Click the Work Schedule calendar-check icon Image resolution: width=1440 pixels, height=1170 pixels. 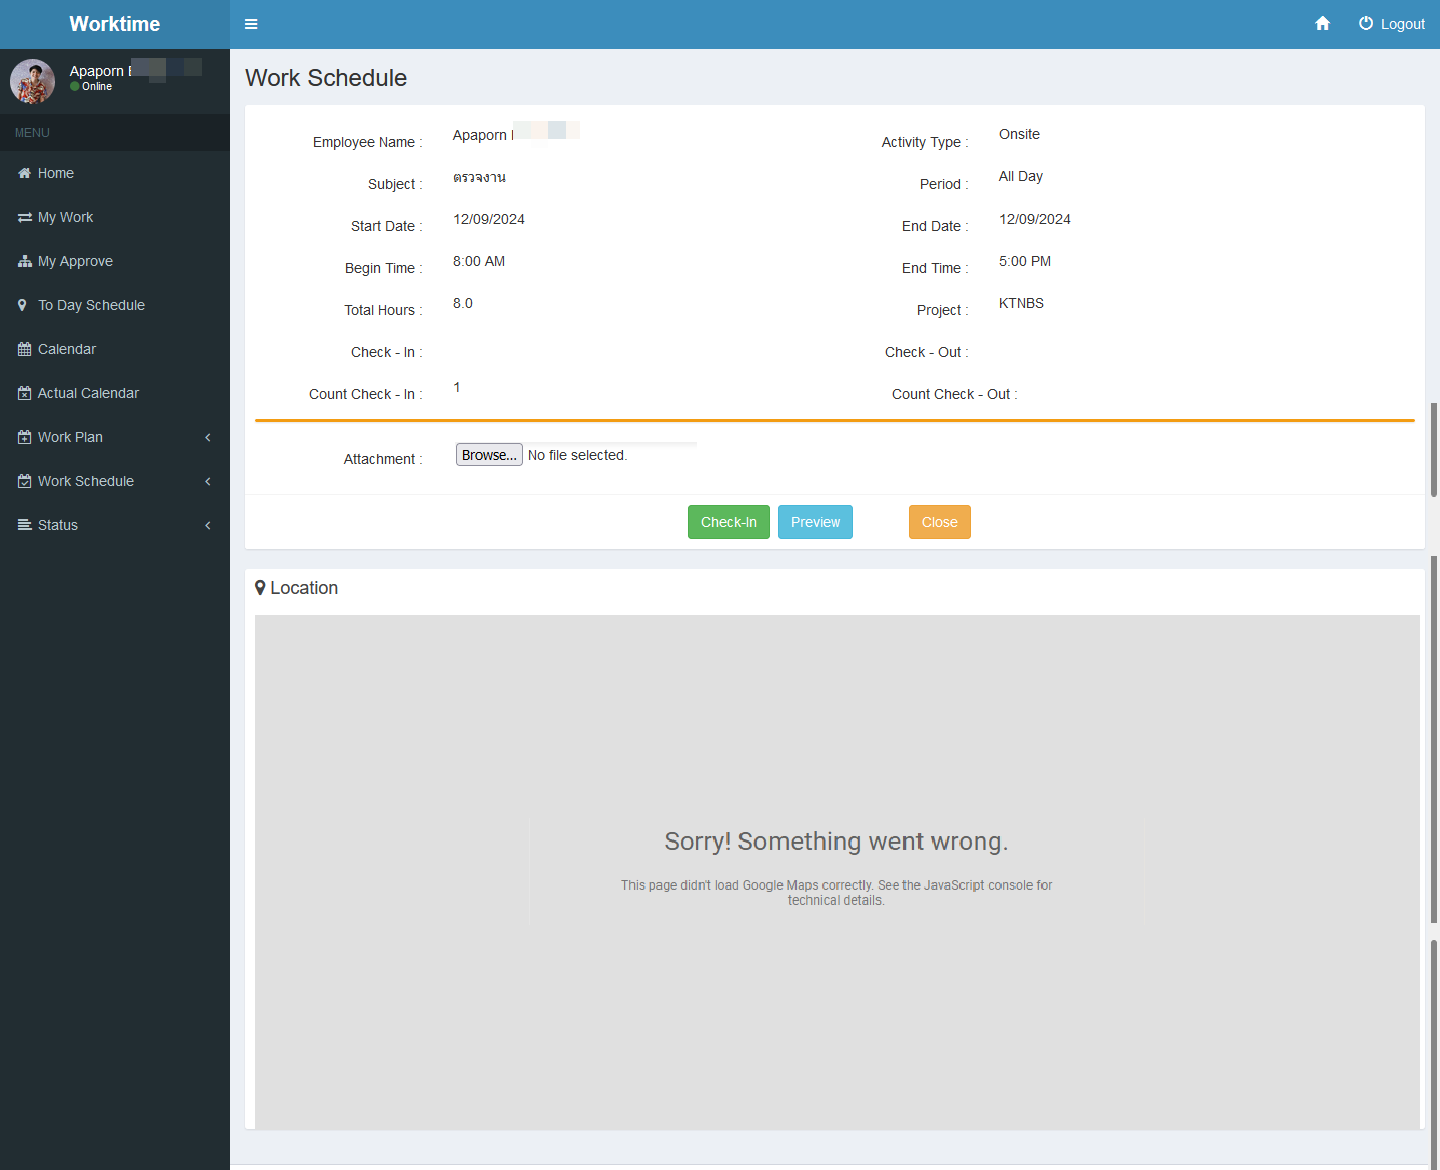pyautogui.click(x=24, y=481)
